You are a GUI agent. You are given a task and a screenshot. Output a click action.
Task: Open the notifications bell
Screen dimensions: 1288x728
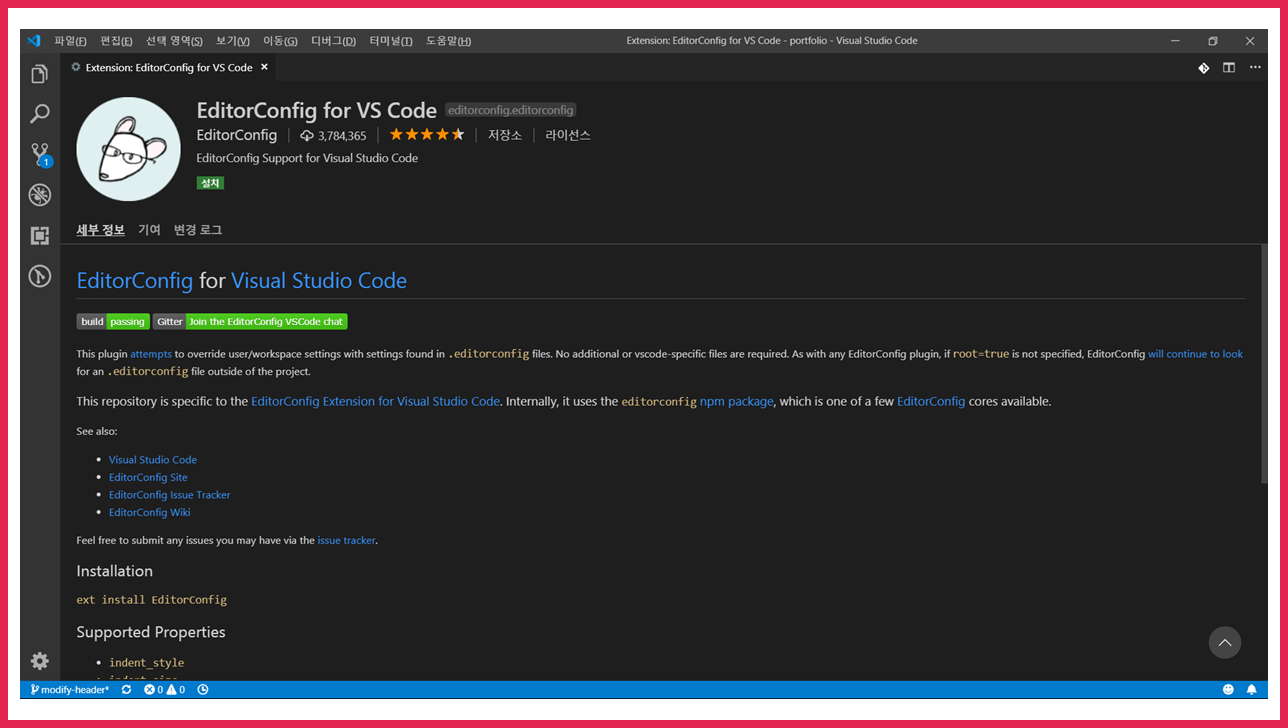[1251, 690]
